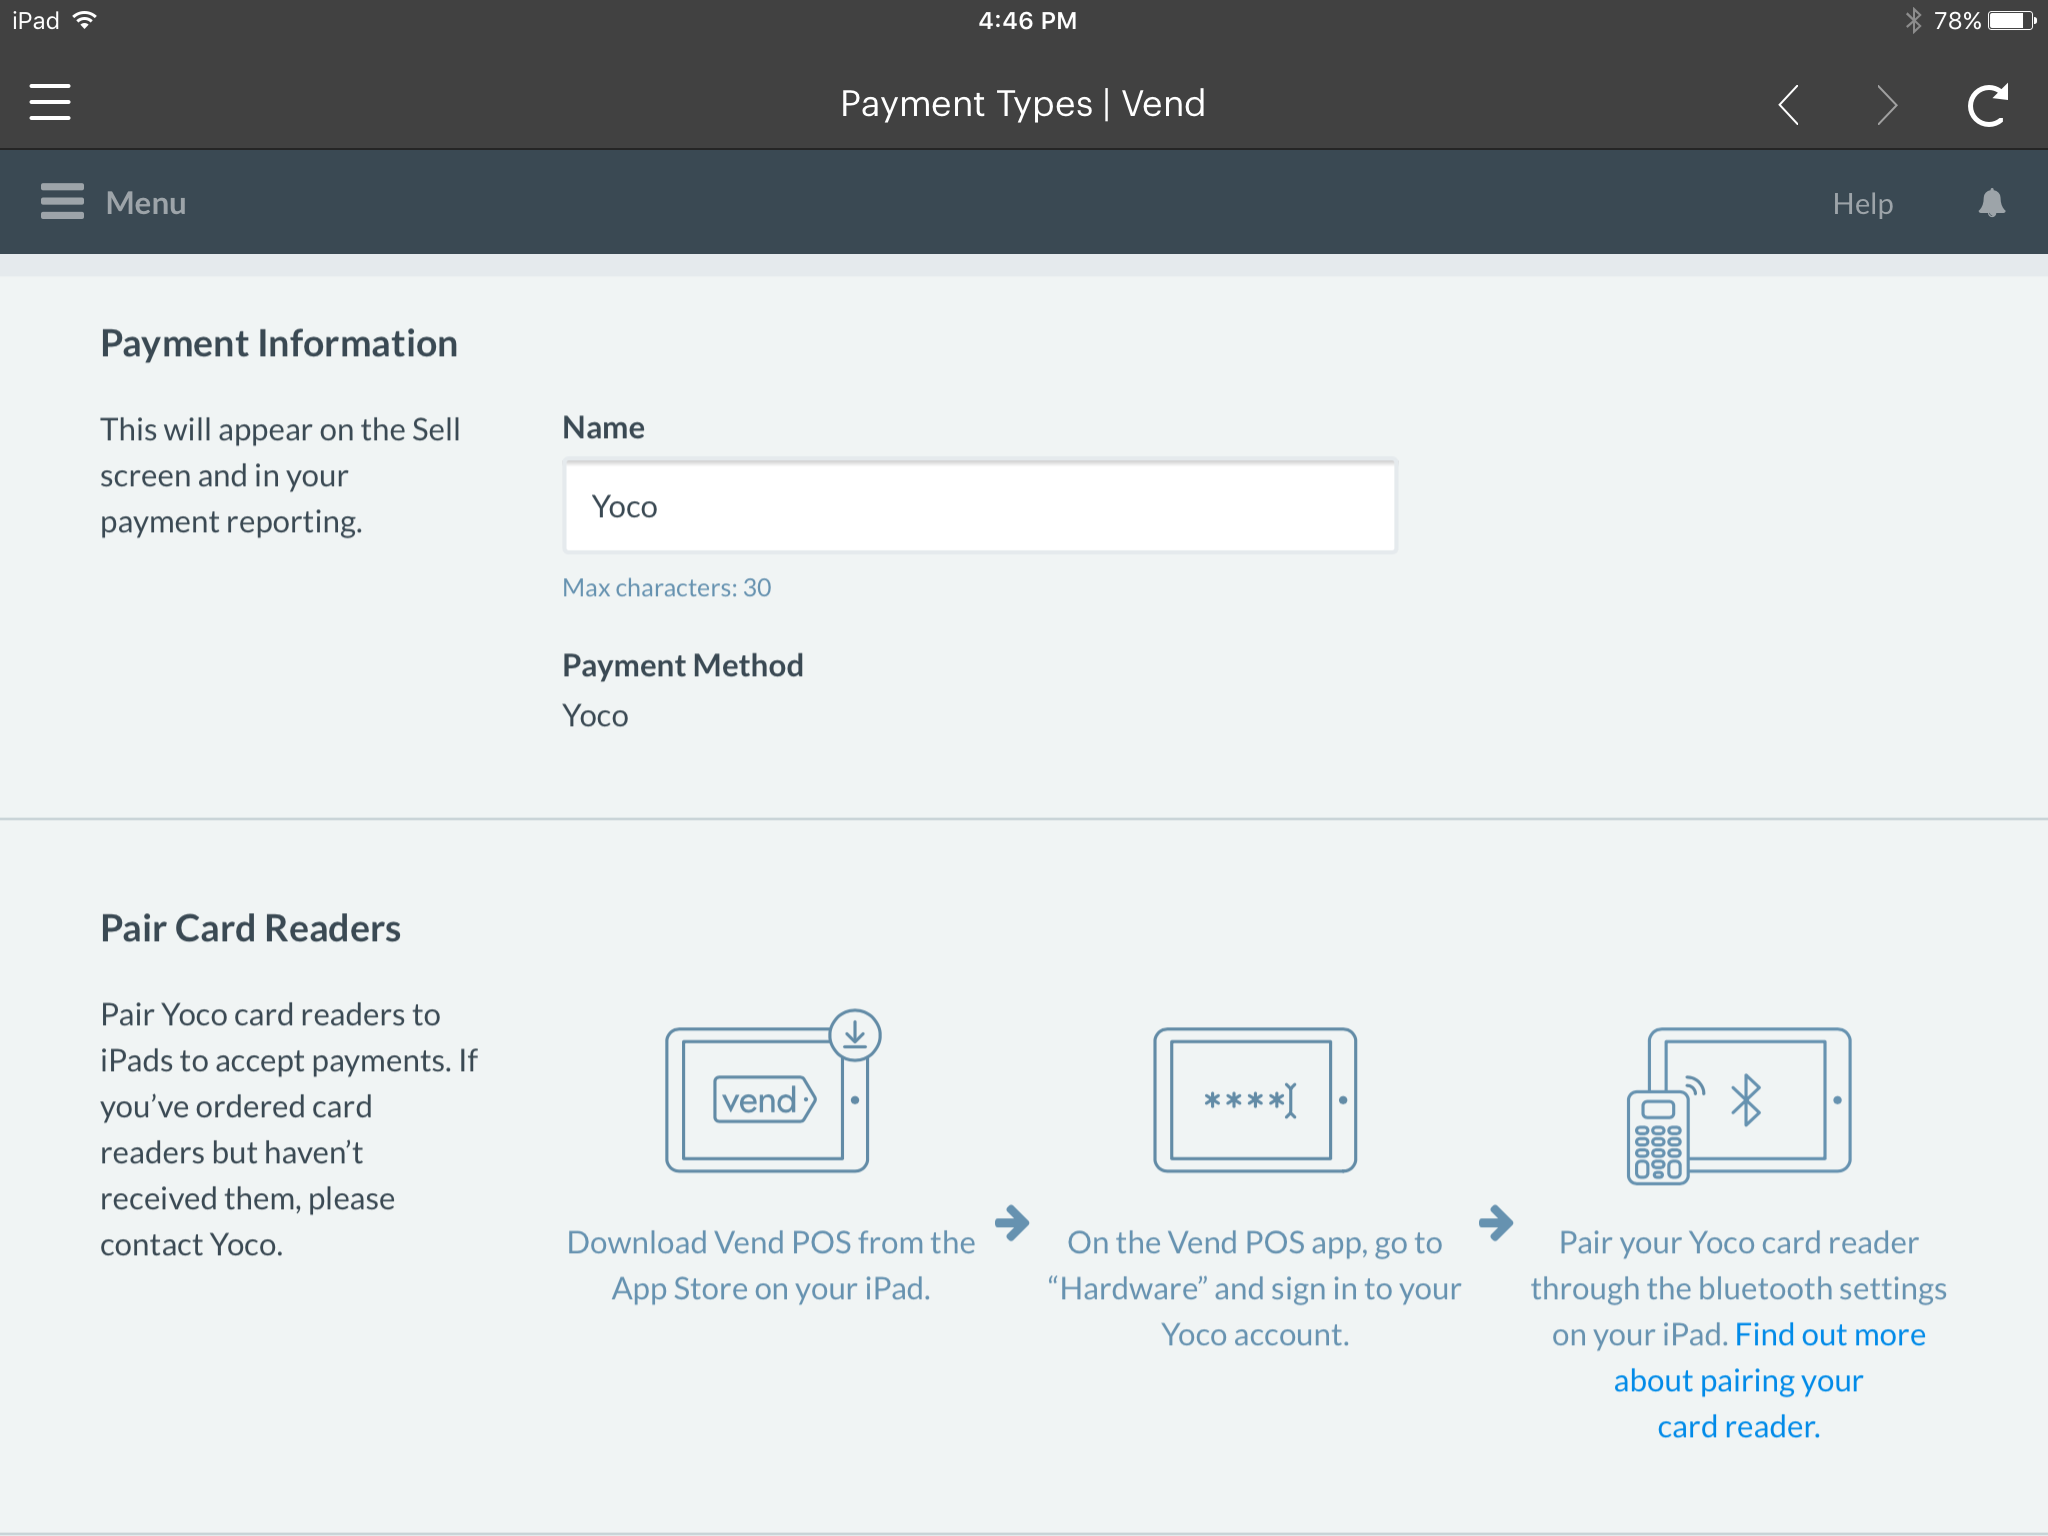Tap the password sign-in tablet illustration
Viewport: 2048px width, 1536px height.
[x=1255, y=1099]
